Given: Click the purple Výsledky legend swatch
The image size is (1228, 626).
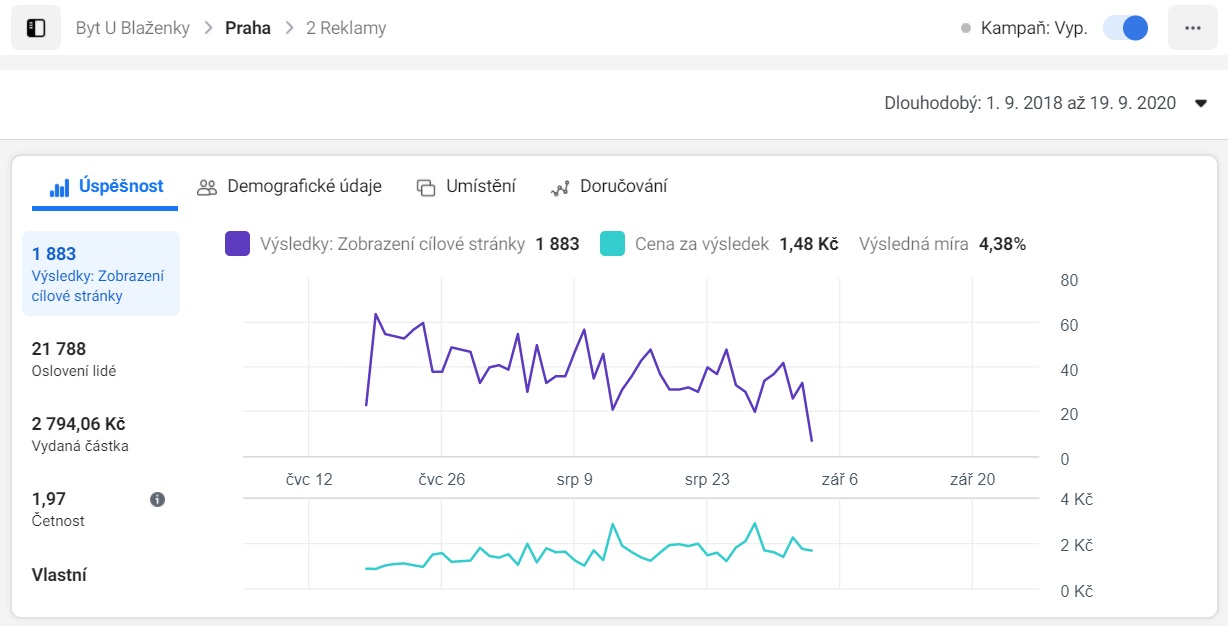Looking at the screenshot, I should [237, 243].
